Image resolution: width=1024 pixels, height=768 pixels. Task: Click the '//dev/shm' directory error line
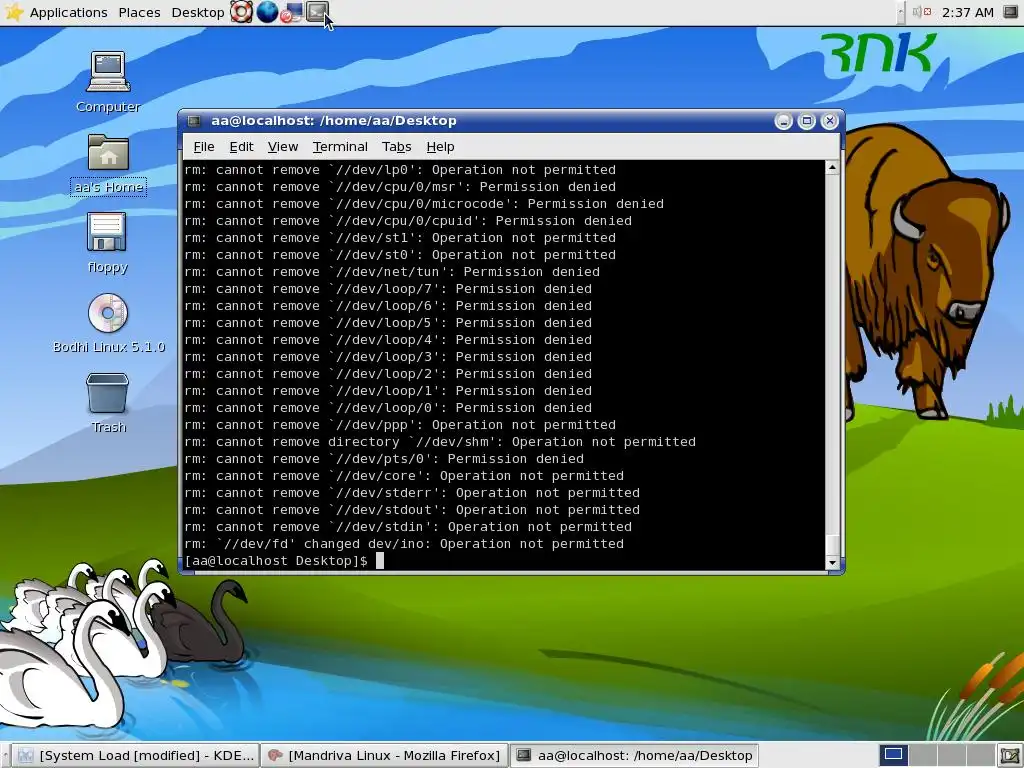click(x=440, y=442)
